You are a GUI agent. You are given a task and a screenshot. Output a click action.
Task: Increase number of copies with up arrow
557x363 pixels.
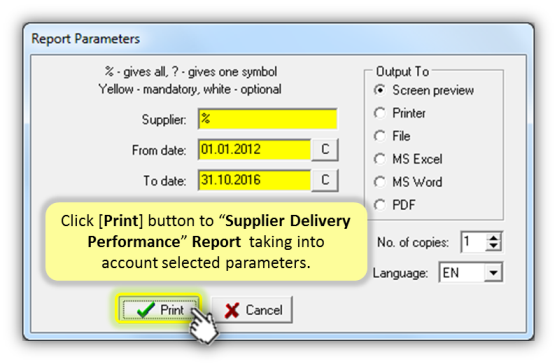tap(493, 237)
